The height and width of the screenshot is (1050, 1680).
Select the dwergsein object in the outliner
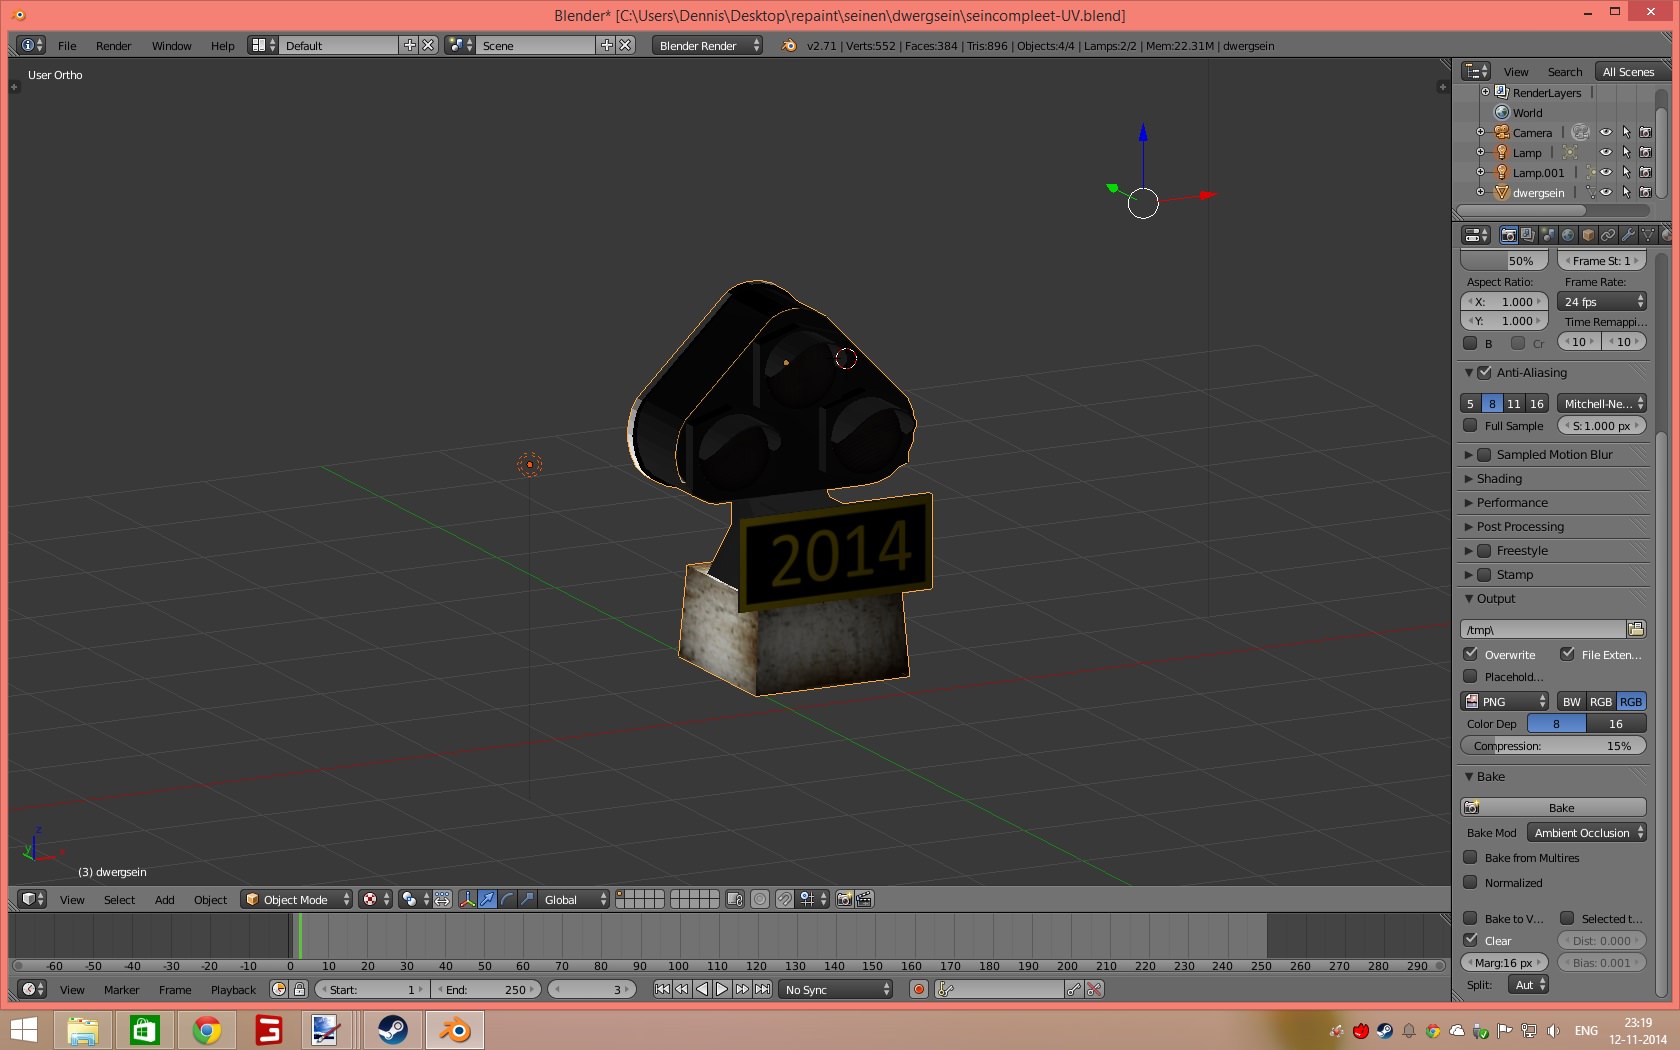tap(1538, 192)
